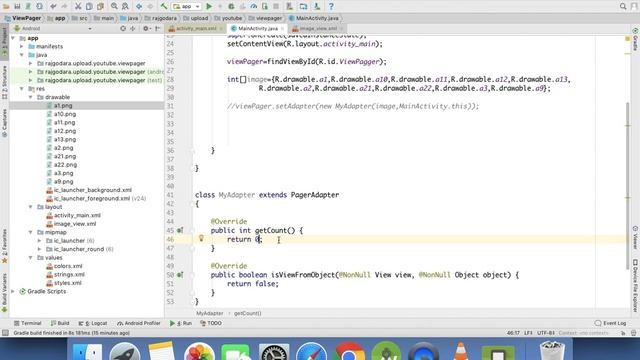Select the MainActivity.java editor tab
Screen dimensions: 640x360
click(x=257, y=29)
